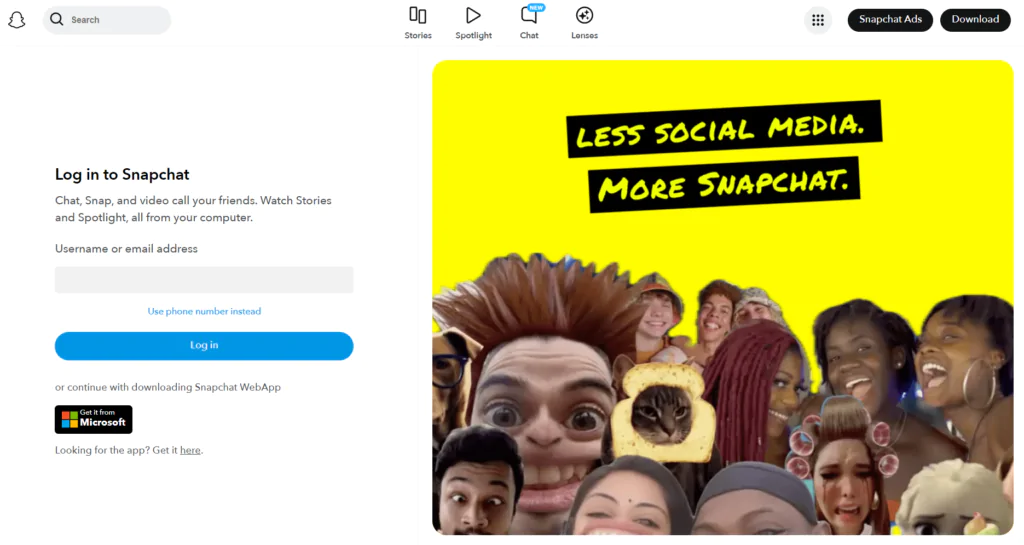The image size is (1024, 545).
Task: Click the Username or email address label
Action: [x=126, y=249]
